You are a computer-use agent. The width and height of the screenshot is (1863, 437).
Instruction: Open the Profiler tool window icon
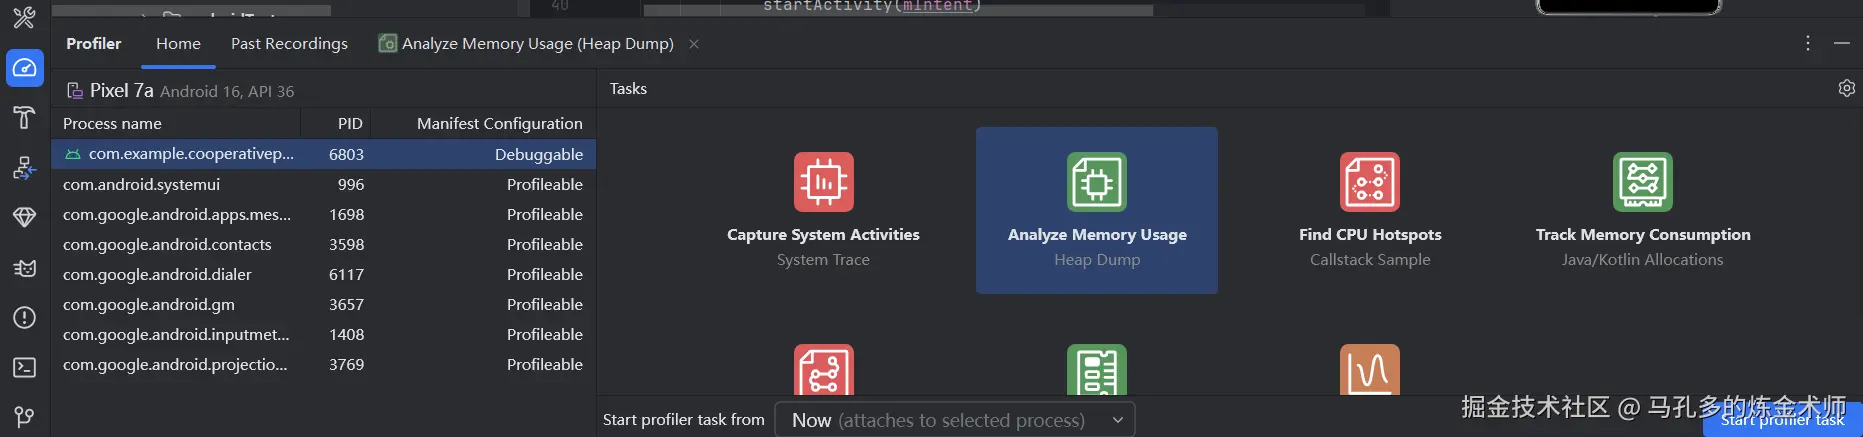[x=25, y=68]
